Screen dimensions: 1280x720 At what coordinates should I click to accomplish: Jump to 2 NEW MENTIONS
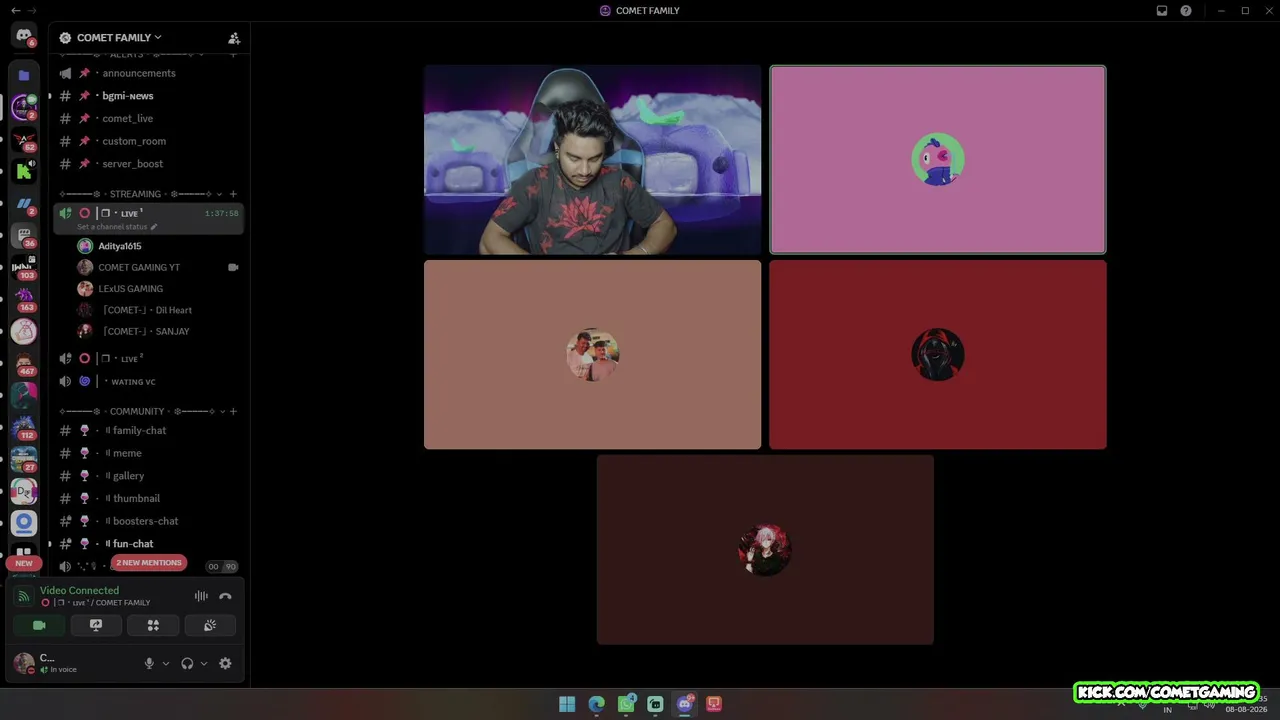149,563
